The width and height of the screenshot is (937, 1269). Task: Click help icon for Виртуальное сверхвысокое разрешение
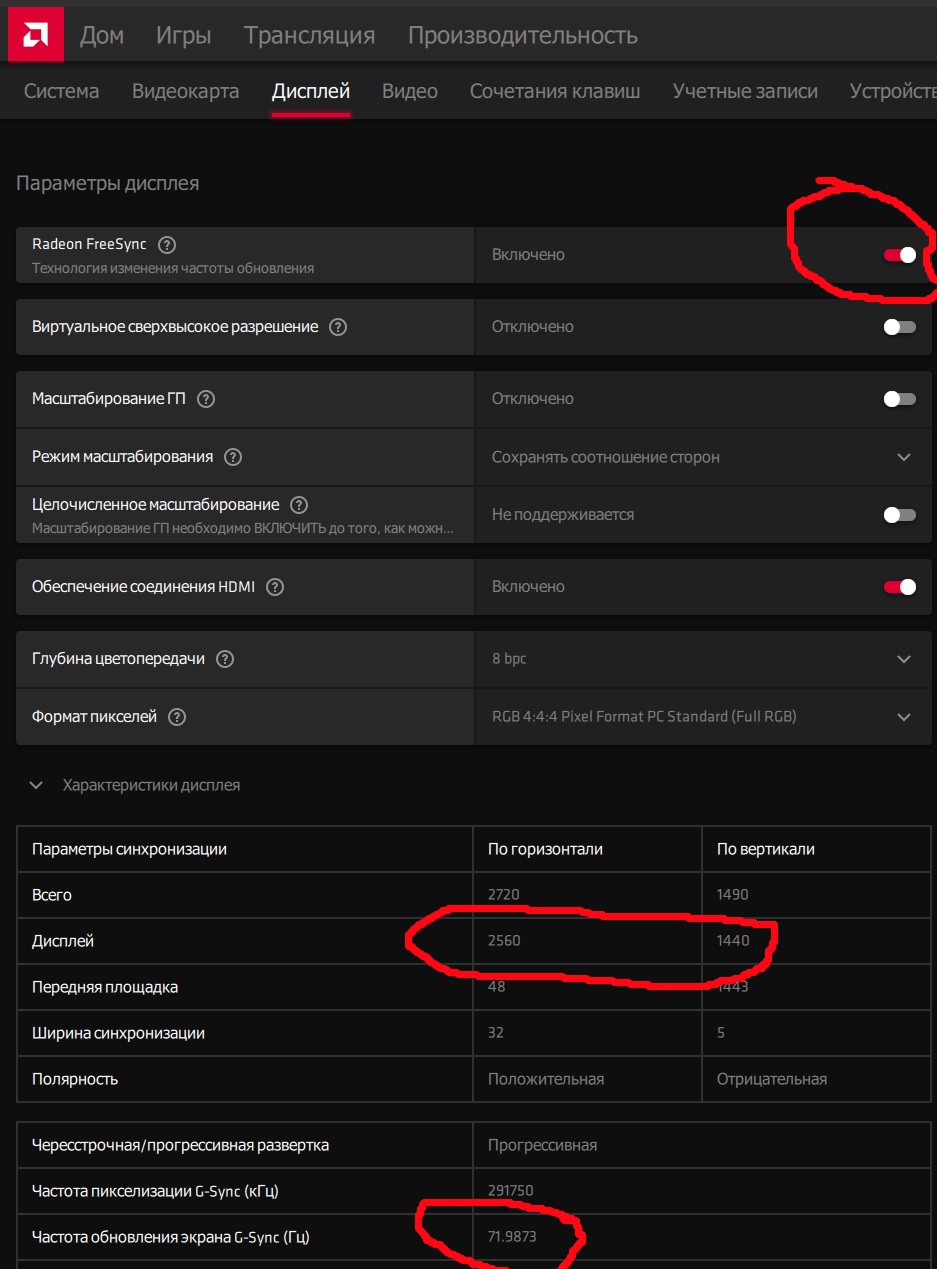point(338,327)
